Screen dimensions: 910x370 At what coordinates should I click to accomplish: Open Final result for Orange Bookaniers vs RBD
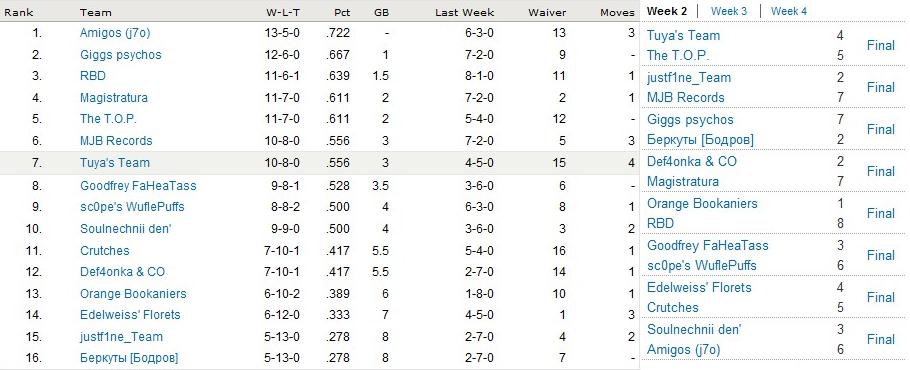pyautogui.click(x=880, y=213)
